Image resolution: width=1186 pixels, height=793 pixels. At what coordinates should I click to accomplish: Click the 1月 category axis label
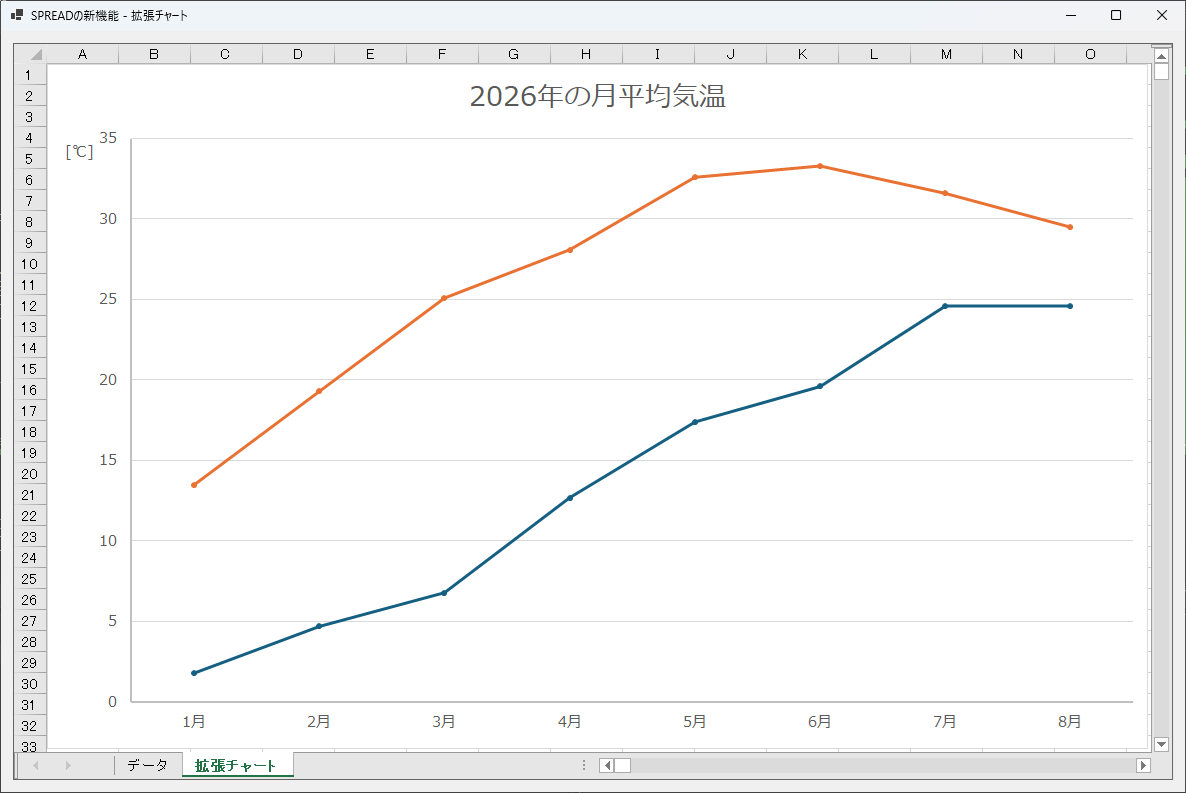(x=194, y=722)
